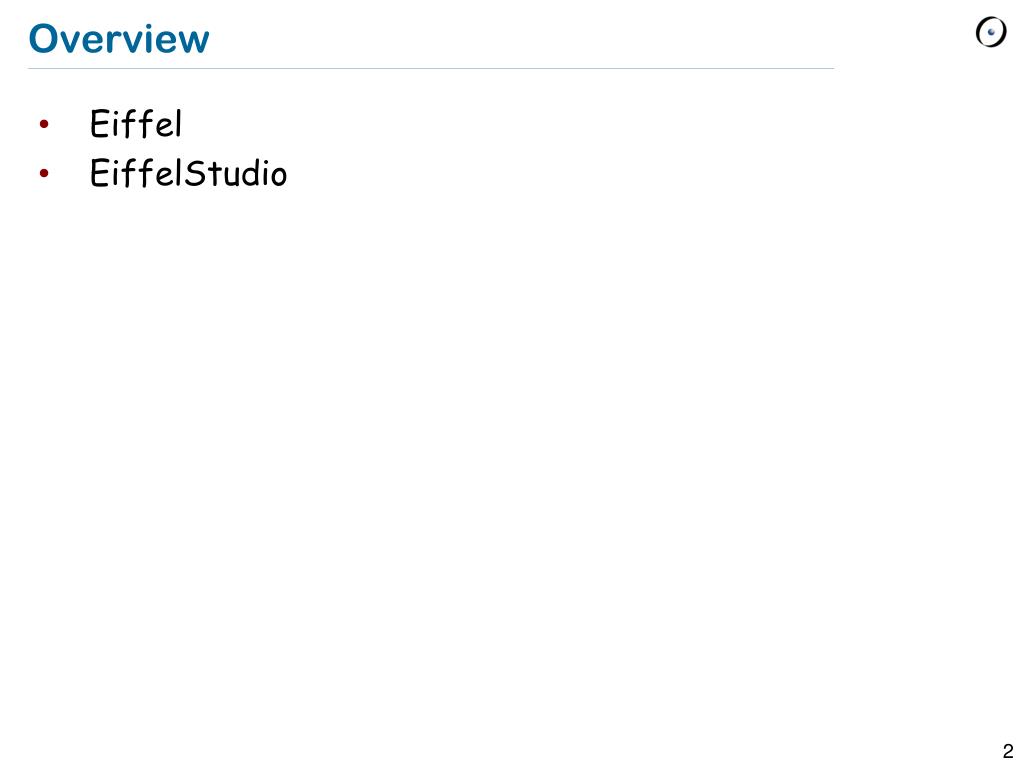Image resolution: width=1024 pixels, height=768 pixels.
Task: Click the letter "d" in EiffelStudio
Action: pos(249,174)
